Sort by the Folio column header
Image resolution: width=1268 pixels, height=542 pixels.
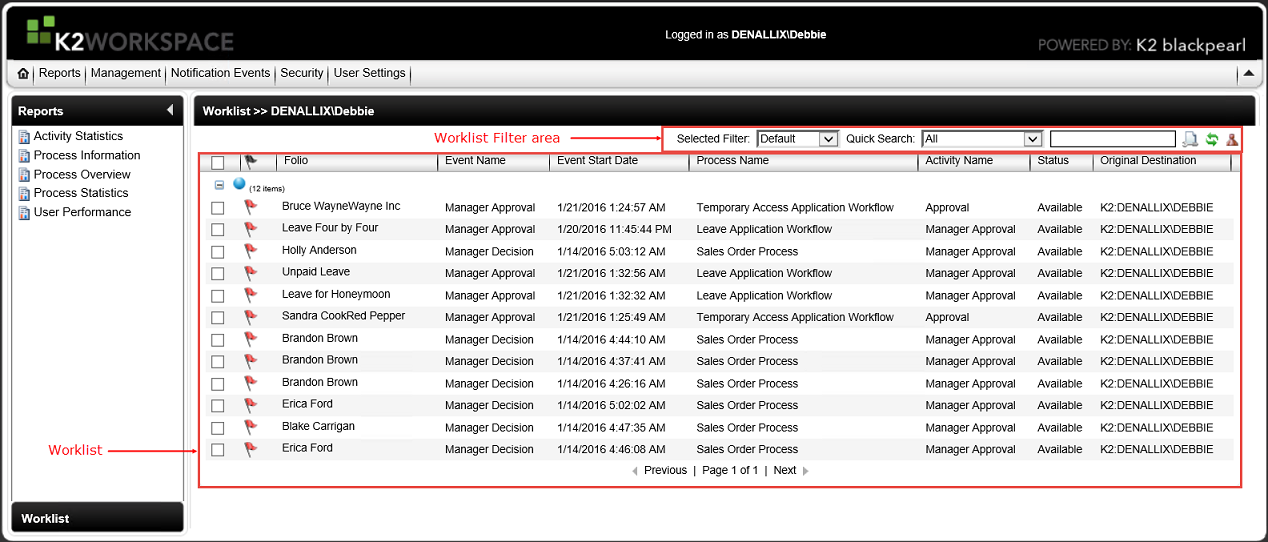click(x=296, y=160)
